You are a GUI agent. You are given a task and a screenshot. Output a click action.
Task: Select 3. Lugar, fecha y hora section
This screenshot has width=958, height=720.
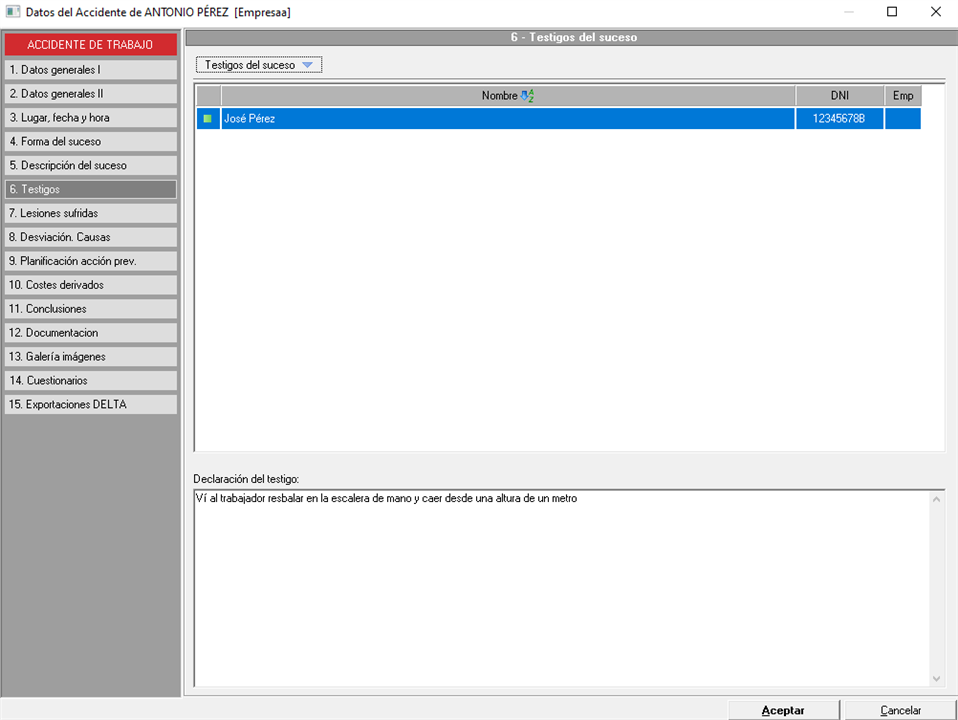pos(90,118)
